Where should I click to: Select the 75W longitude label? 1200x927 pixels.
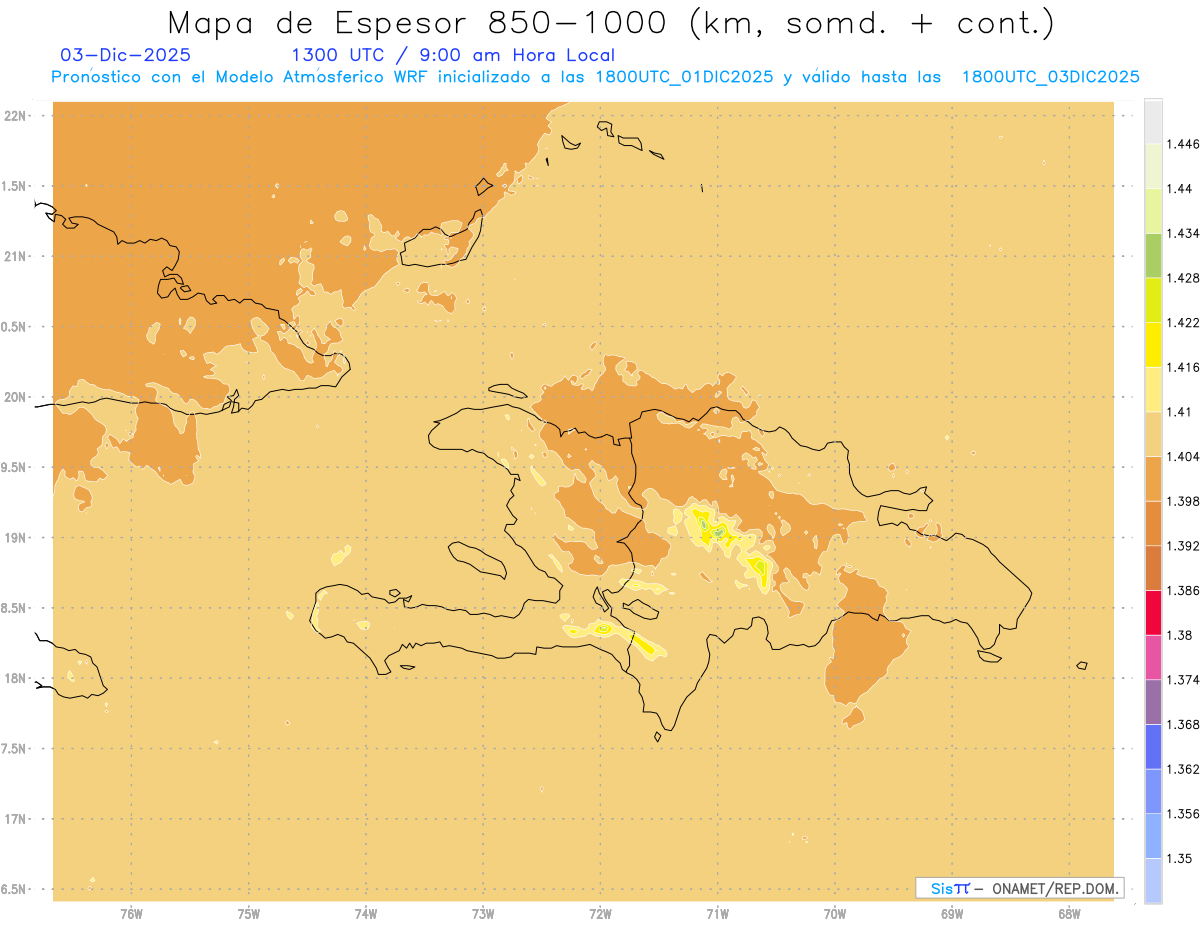tap(249, 914)
